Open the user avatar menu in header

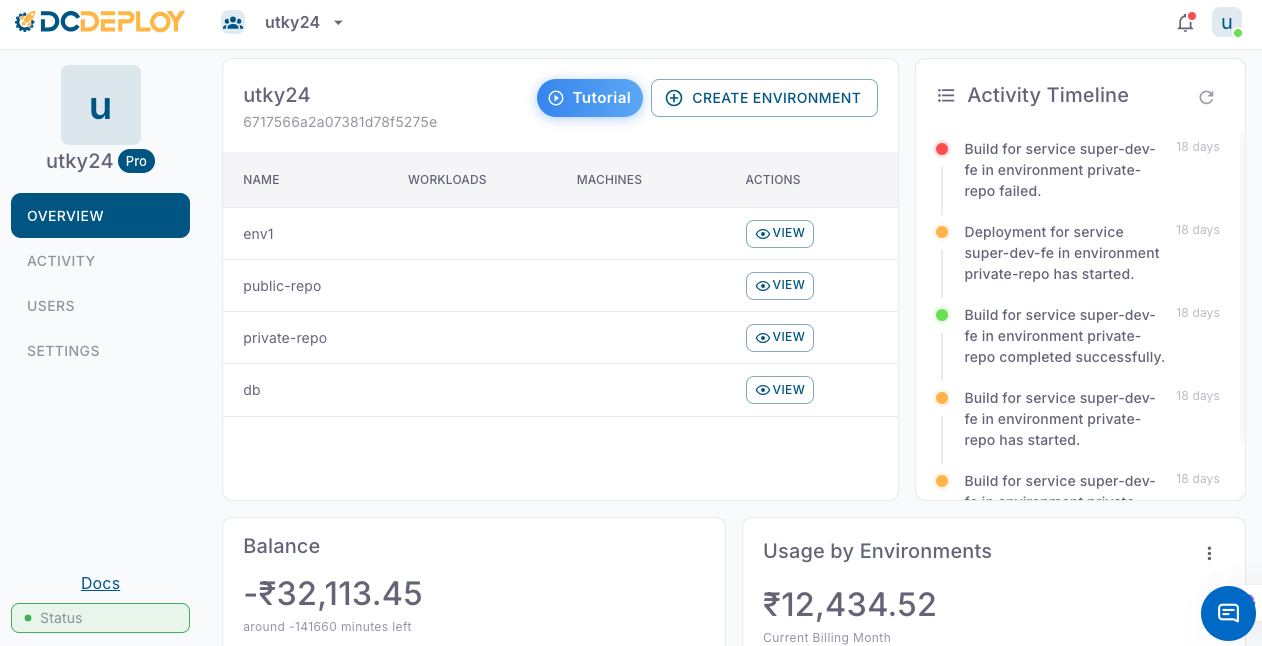1226,22
